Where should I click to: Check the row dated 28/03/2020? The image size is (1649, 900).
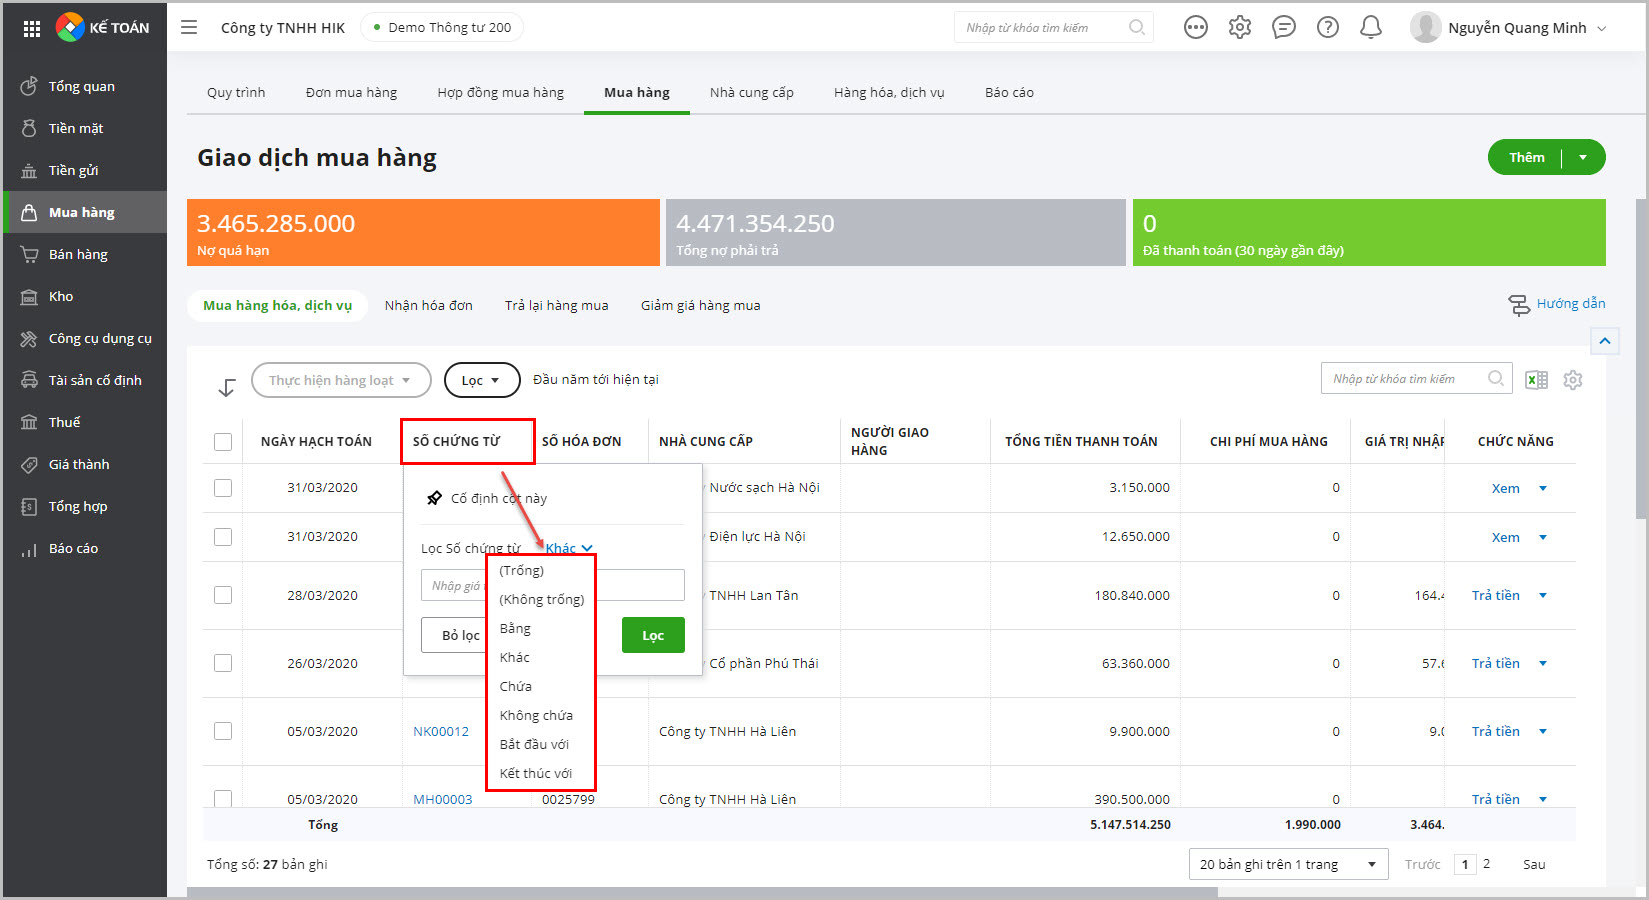click(223, 595)
